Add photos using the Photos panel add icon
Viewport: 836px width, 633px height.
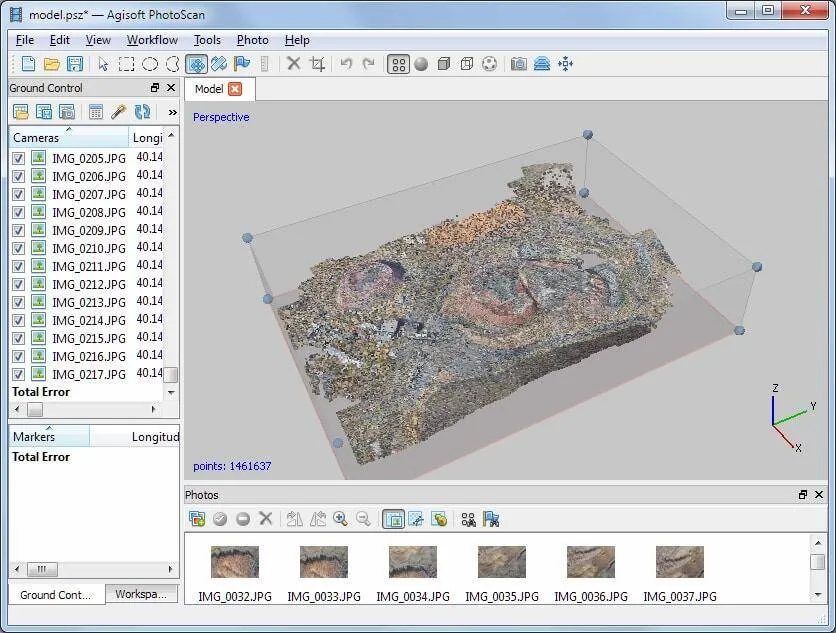tap(196, 518)
